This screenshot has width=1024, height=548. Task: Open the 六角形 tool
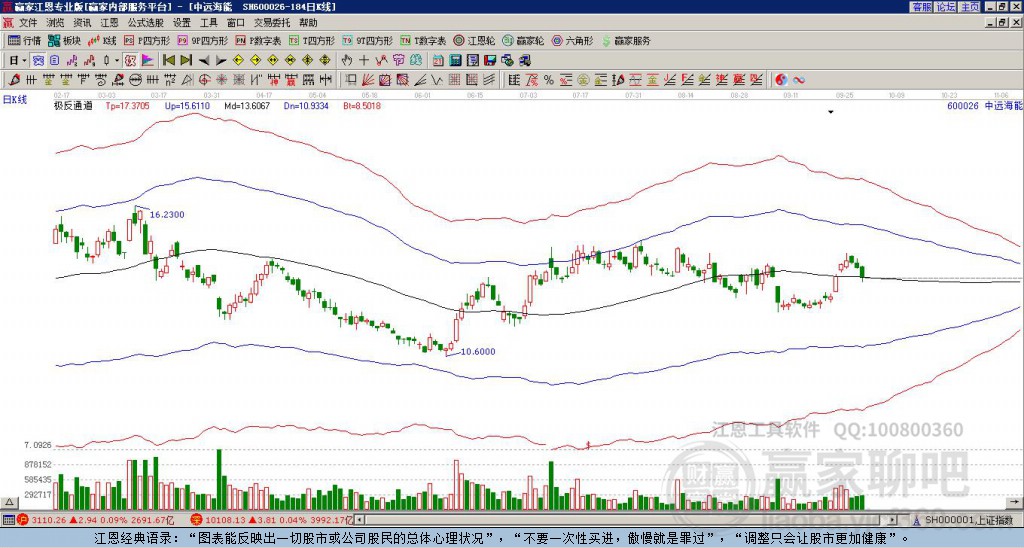(573, 40)
